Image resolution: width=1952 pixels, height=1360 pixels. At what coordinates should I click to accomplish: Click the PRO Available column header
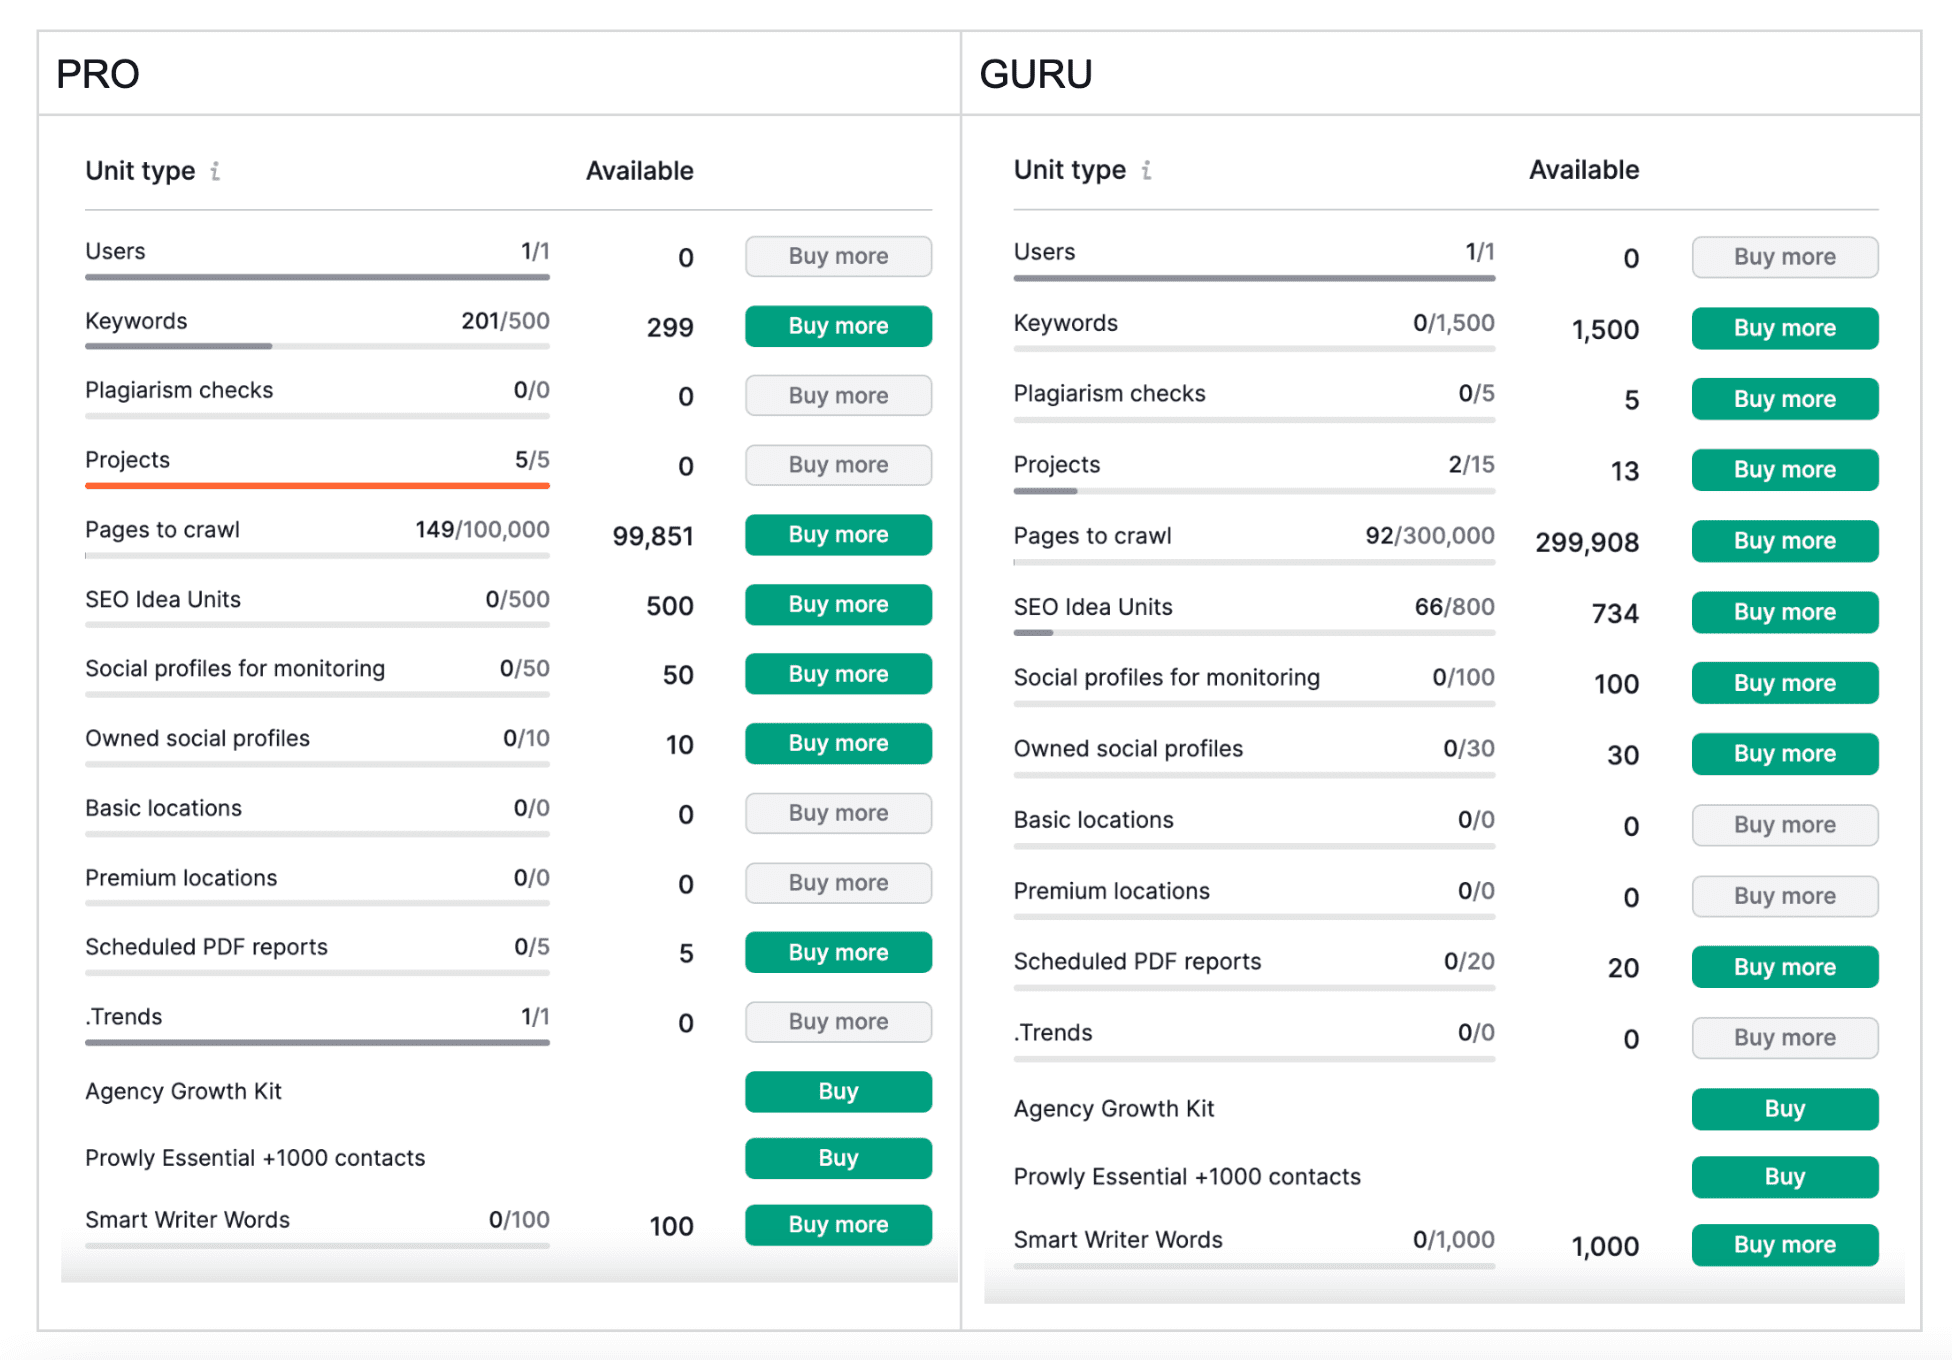click(639, 171)
